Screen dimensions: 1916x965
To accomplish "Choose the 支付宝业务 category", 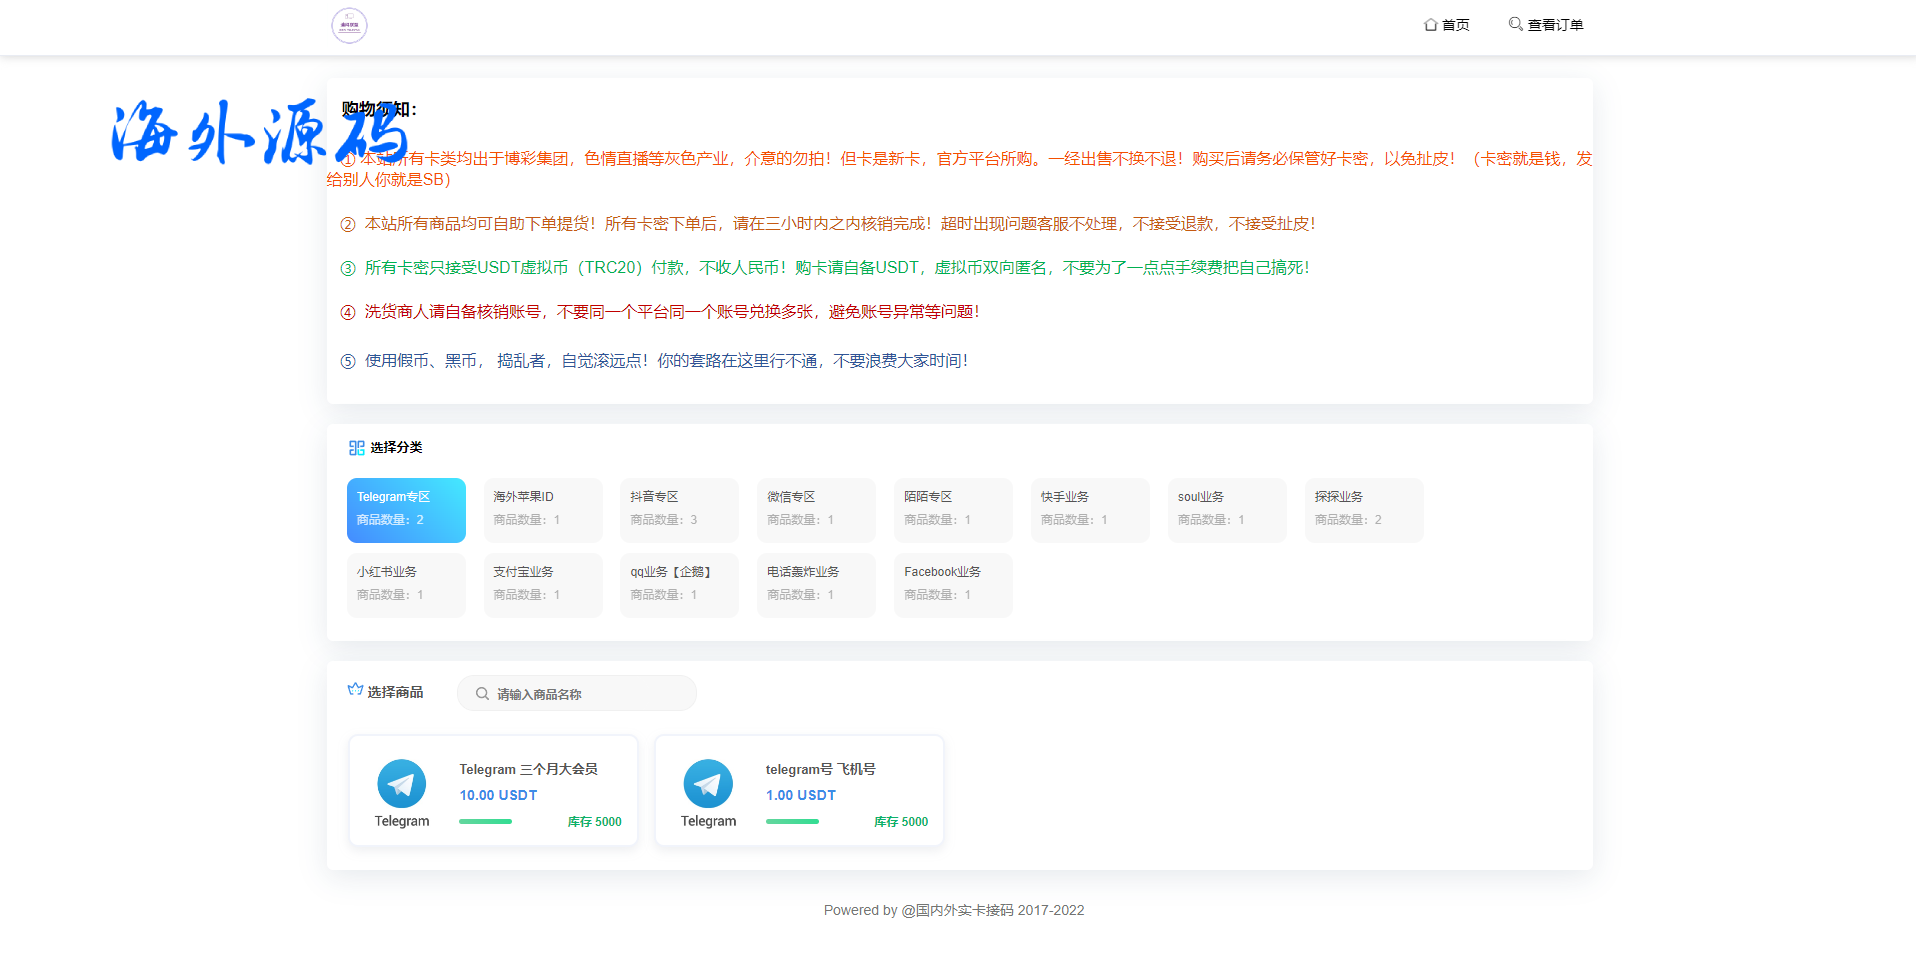I will point(543,585).
